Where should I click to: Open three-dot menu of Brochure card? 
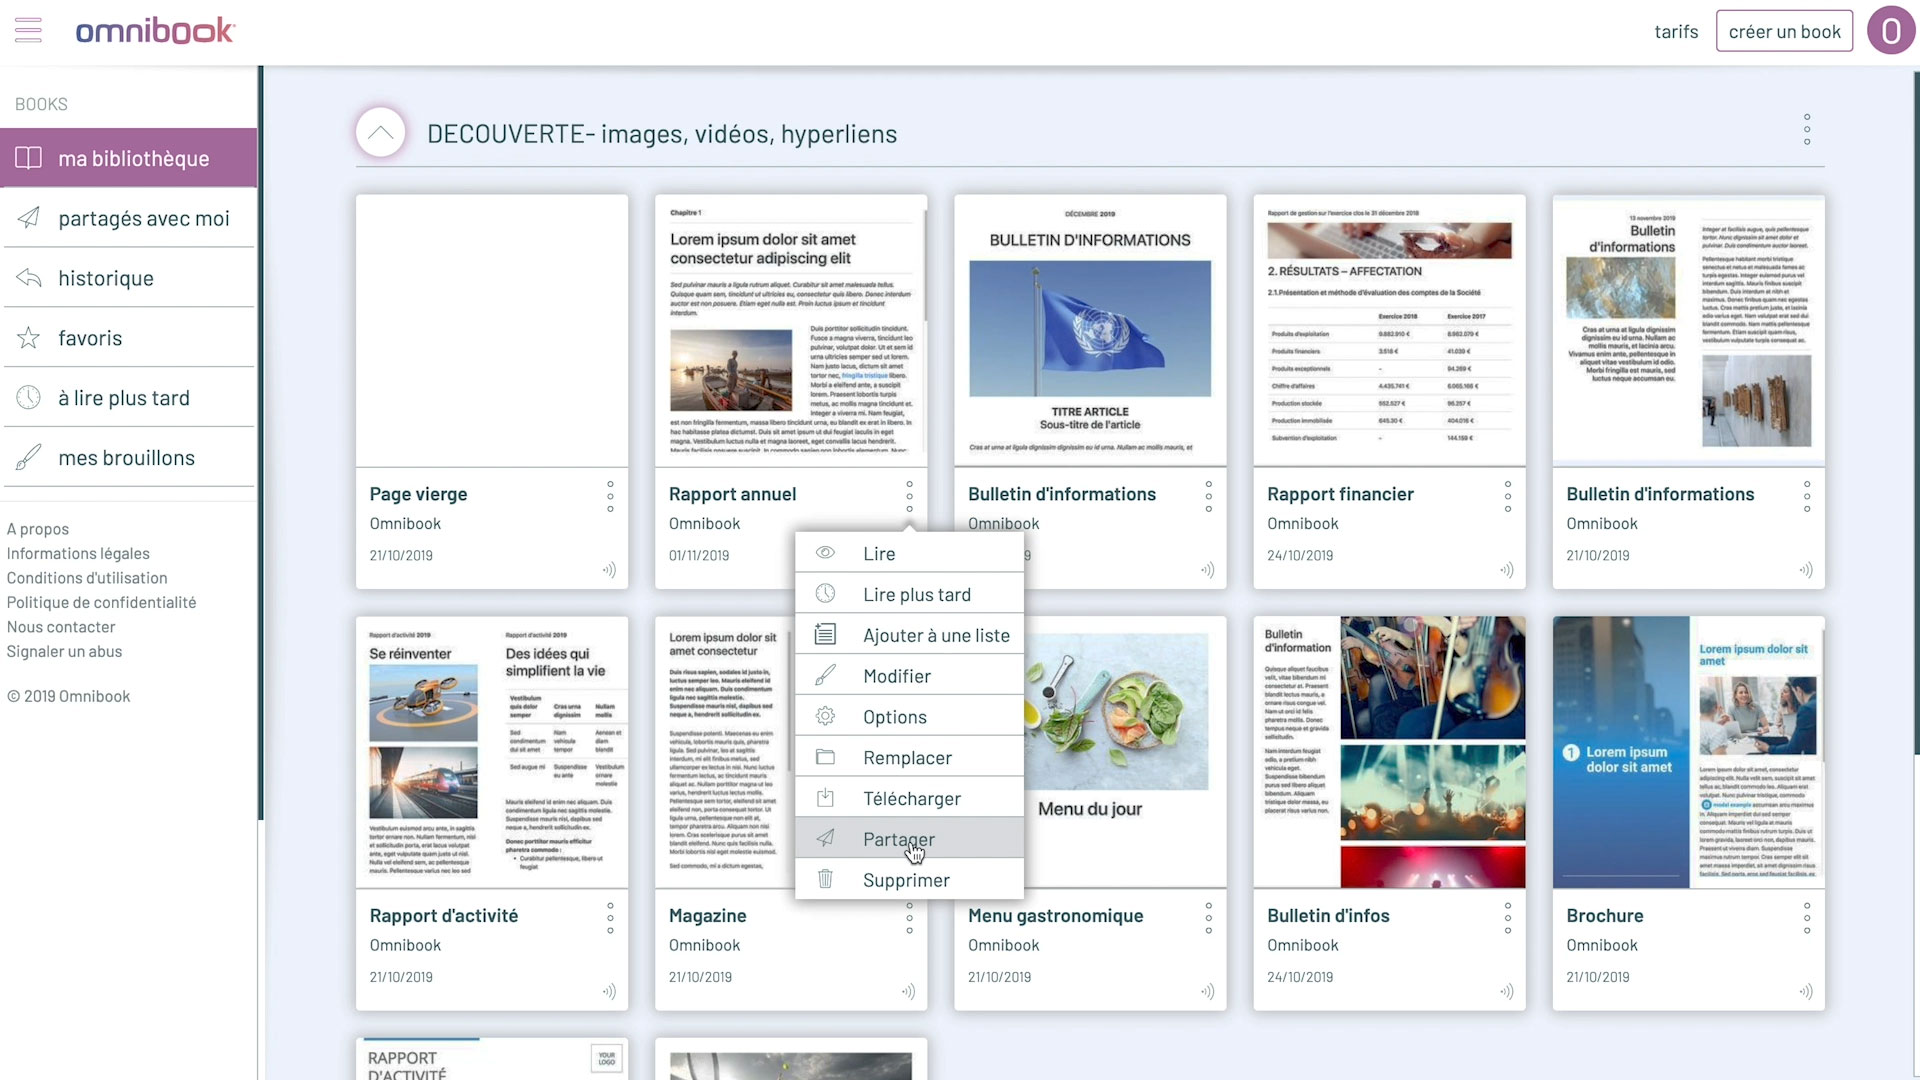click(x=1806, y=918)
